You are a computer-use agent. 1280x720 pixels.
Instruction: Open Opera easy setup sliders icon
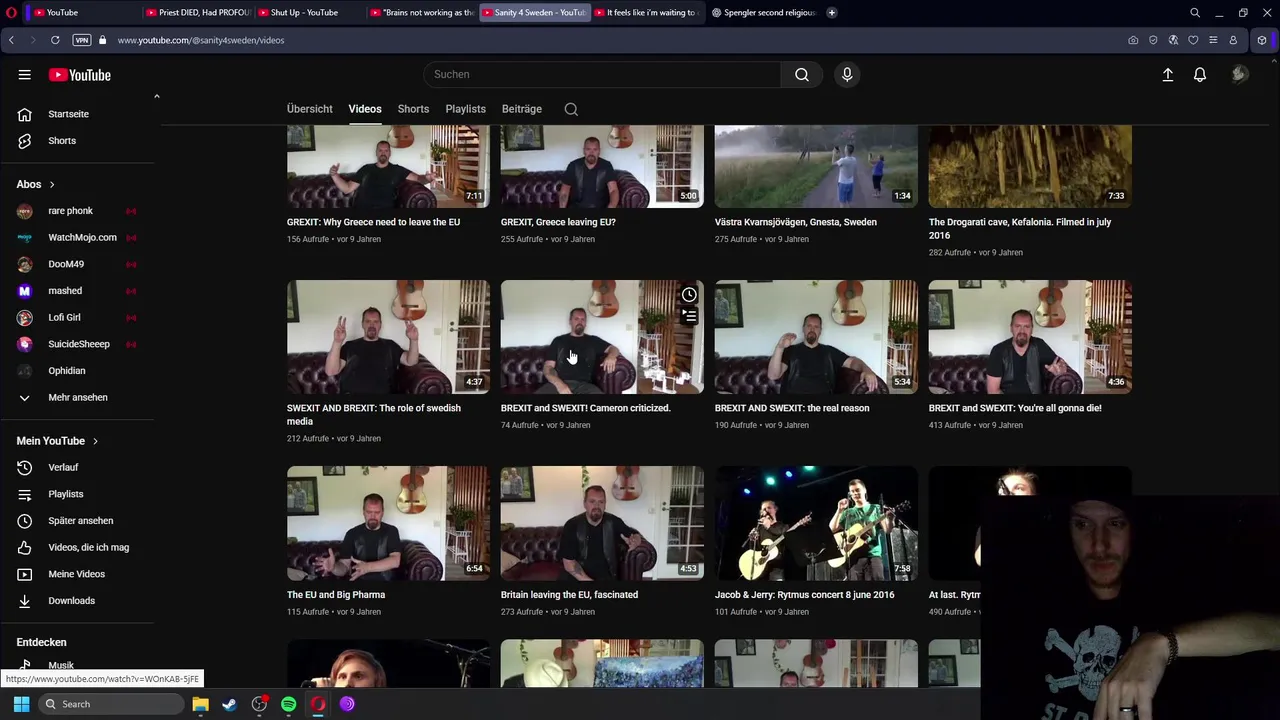pos(1213,40)
